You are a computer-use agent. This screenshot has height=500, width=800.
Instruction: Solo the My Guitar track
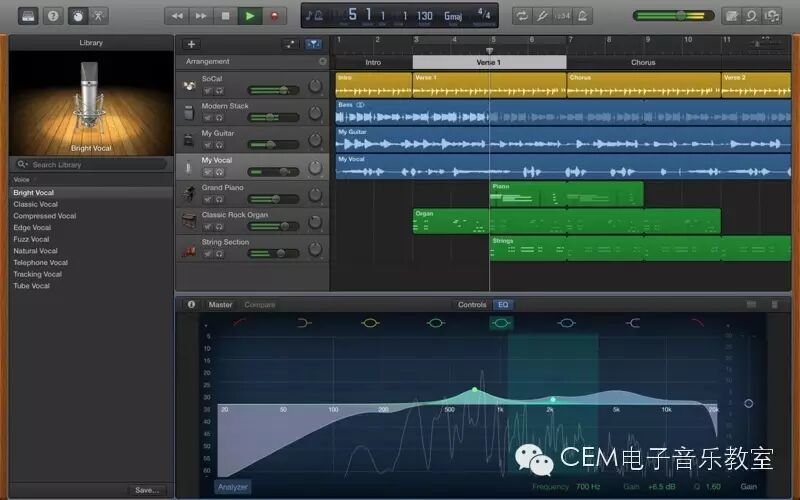219,145
